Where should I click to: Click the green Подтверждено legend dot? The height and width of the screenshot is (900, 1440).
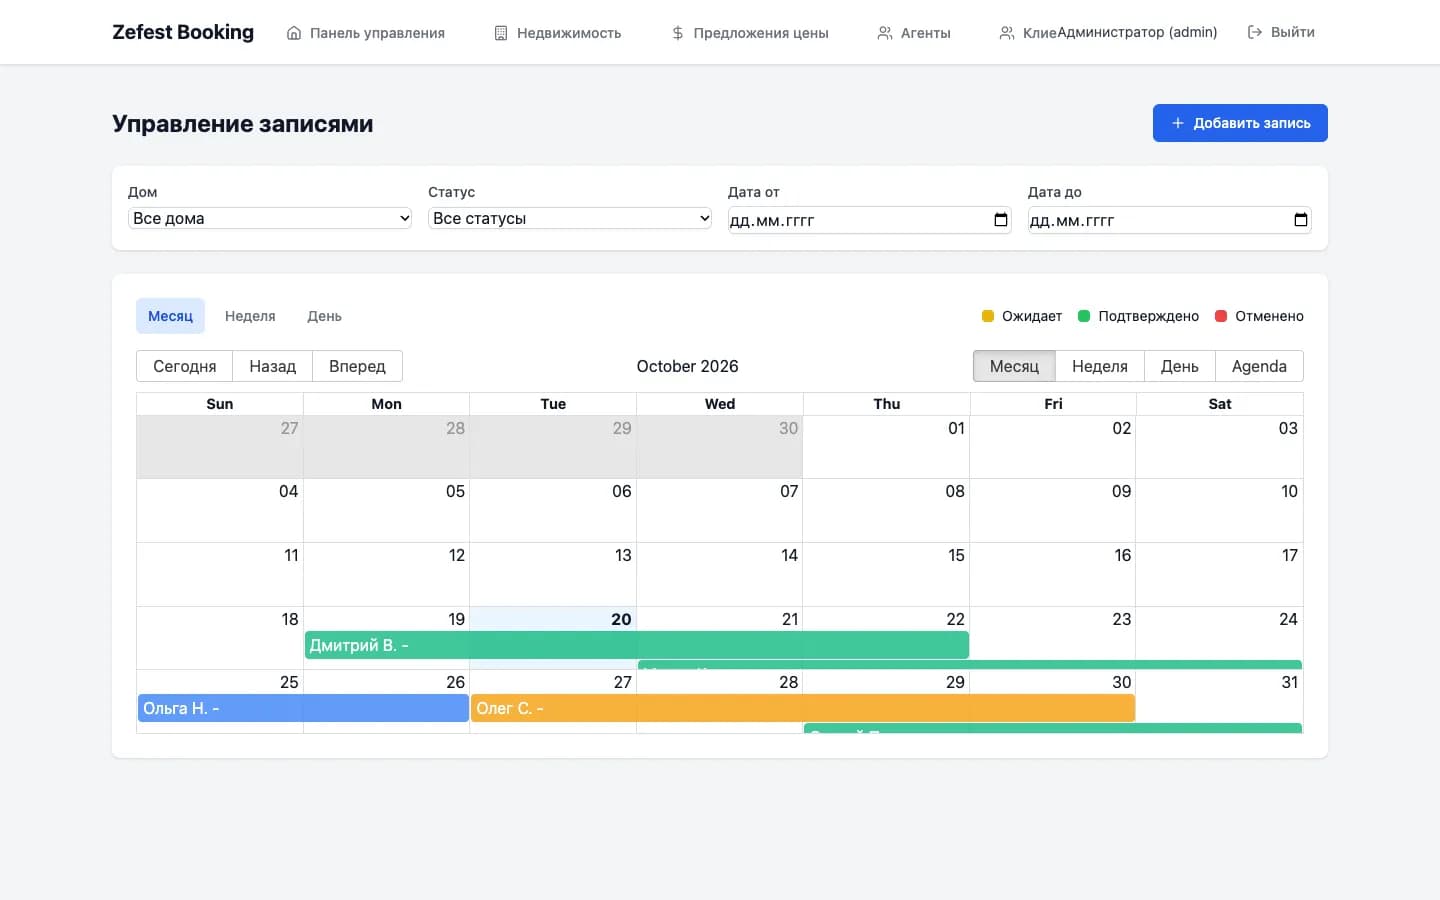click(x=1084, y=316)
